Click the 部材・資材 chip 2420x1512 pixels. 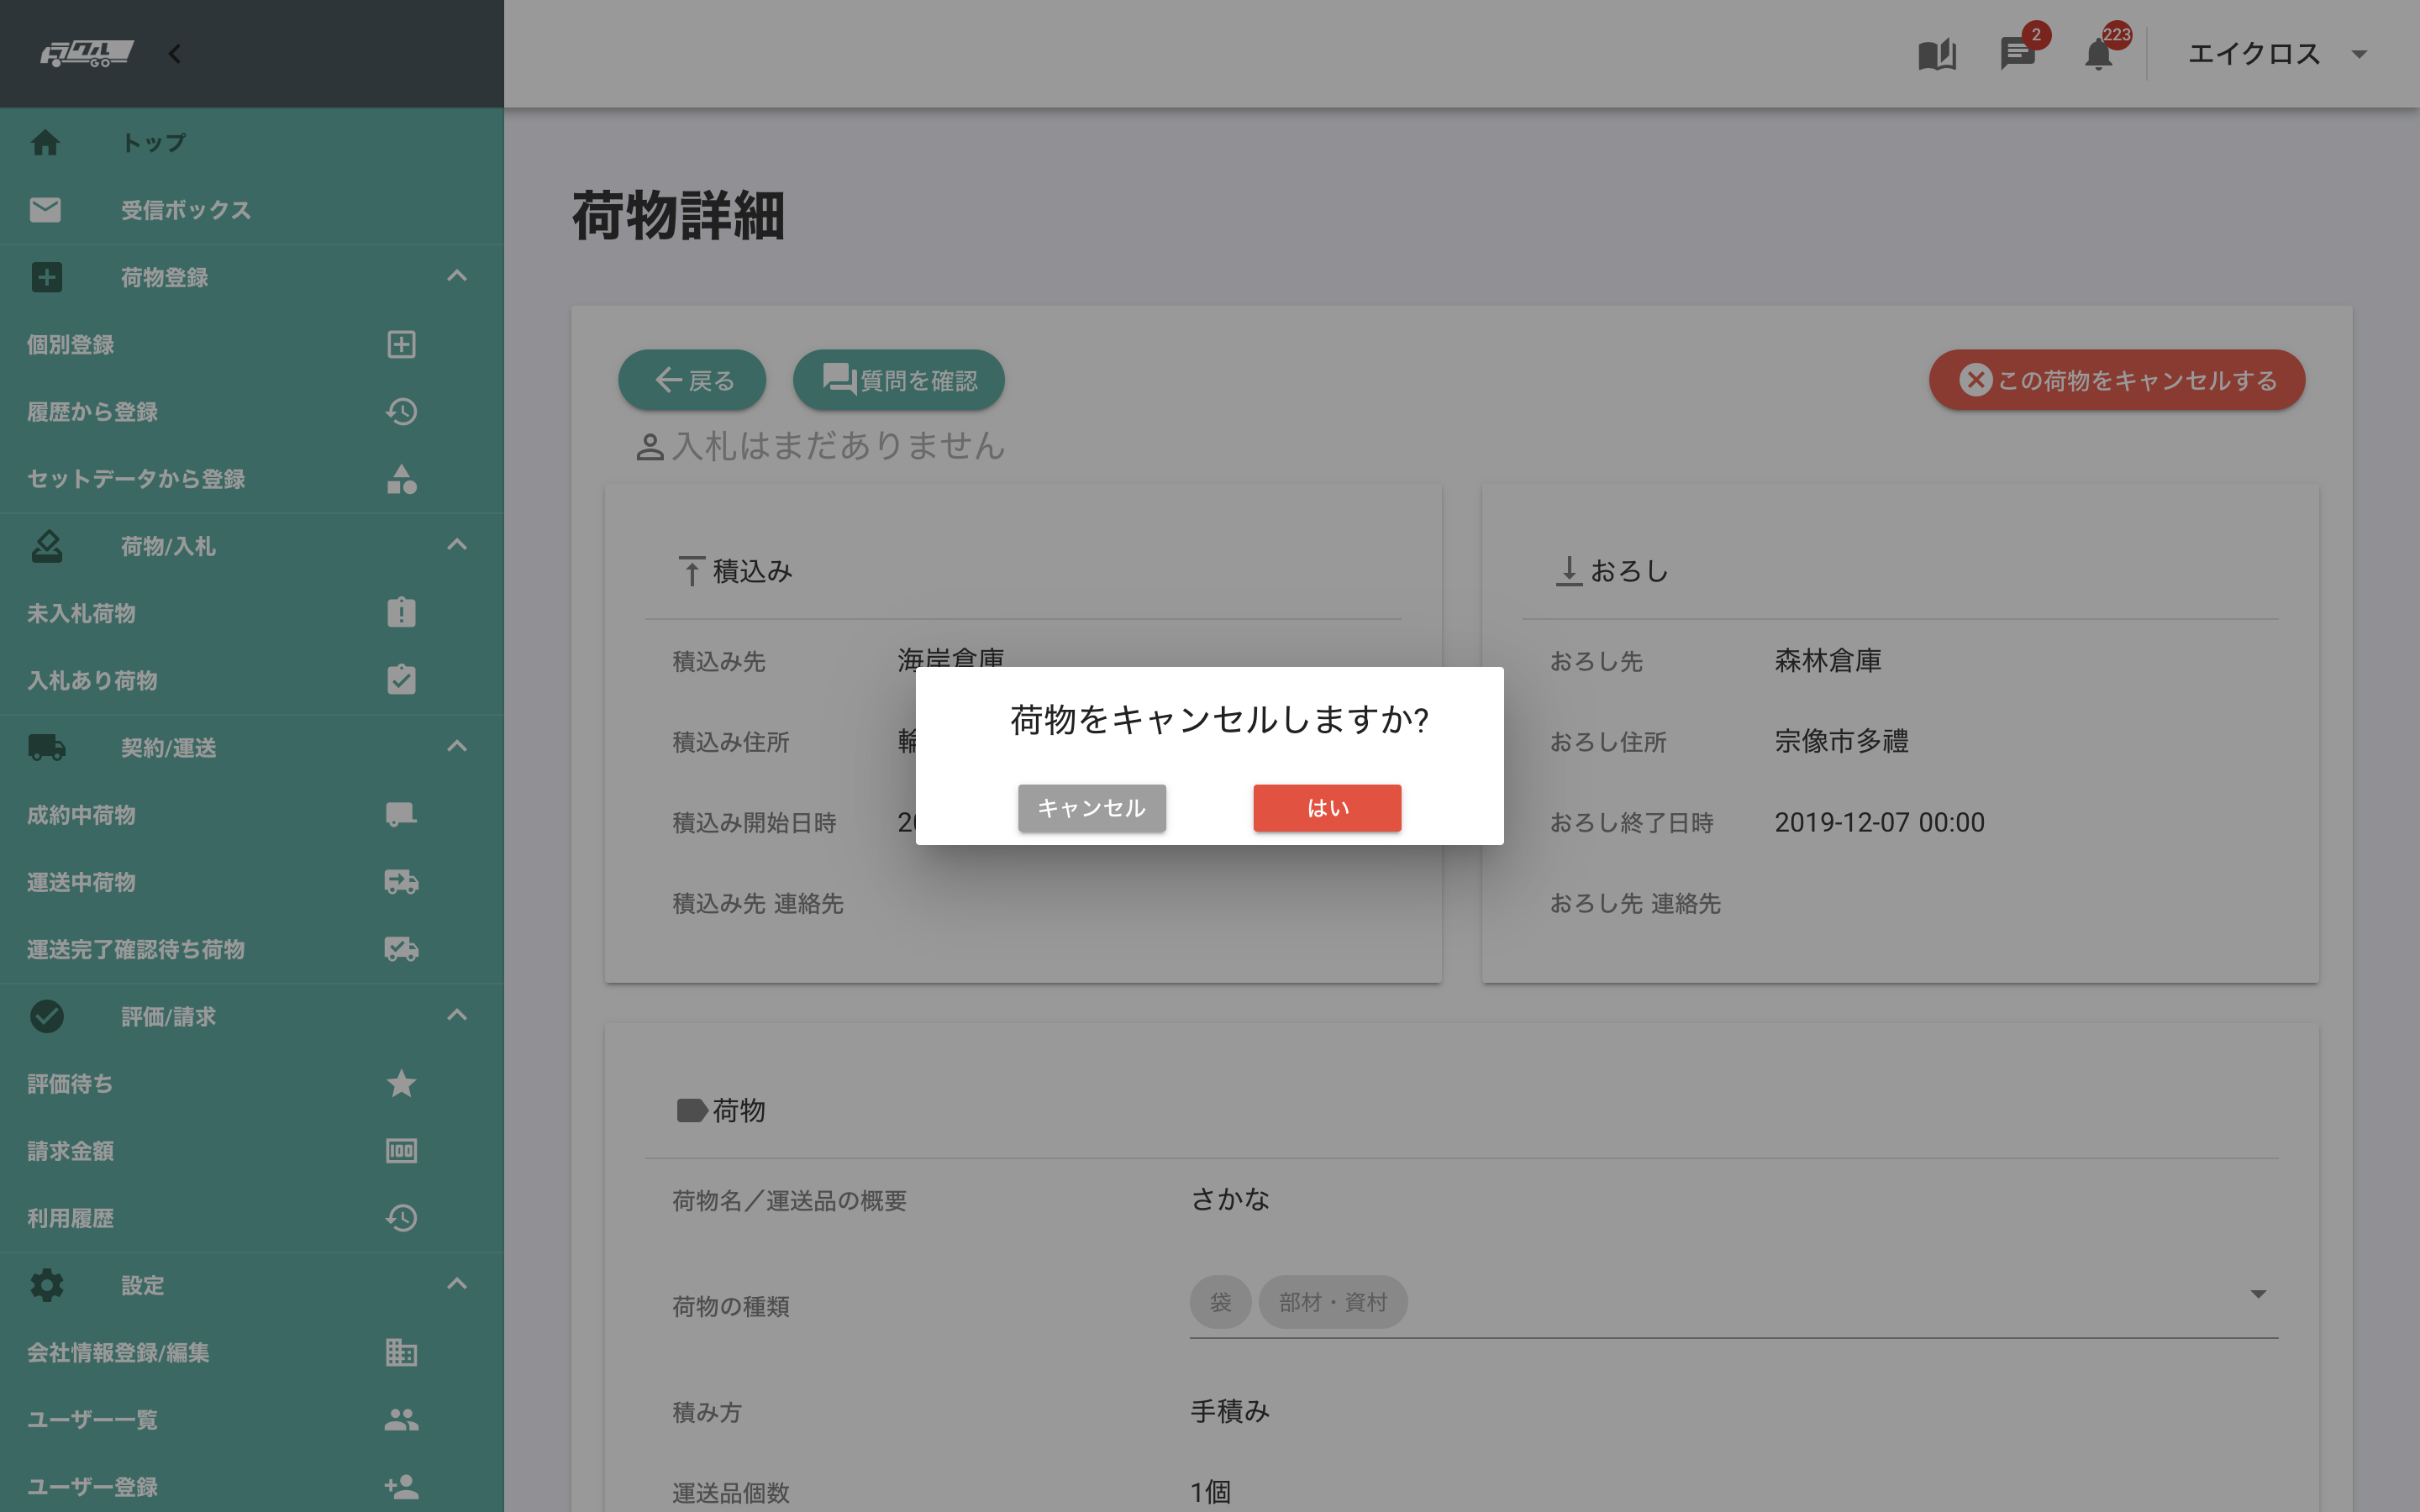click(1333, 1301)
